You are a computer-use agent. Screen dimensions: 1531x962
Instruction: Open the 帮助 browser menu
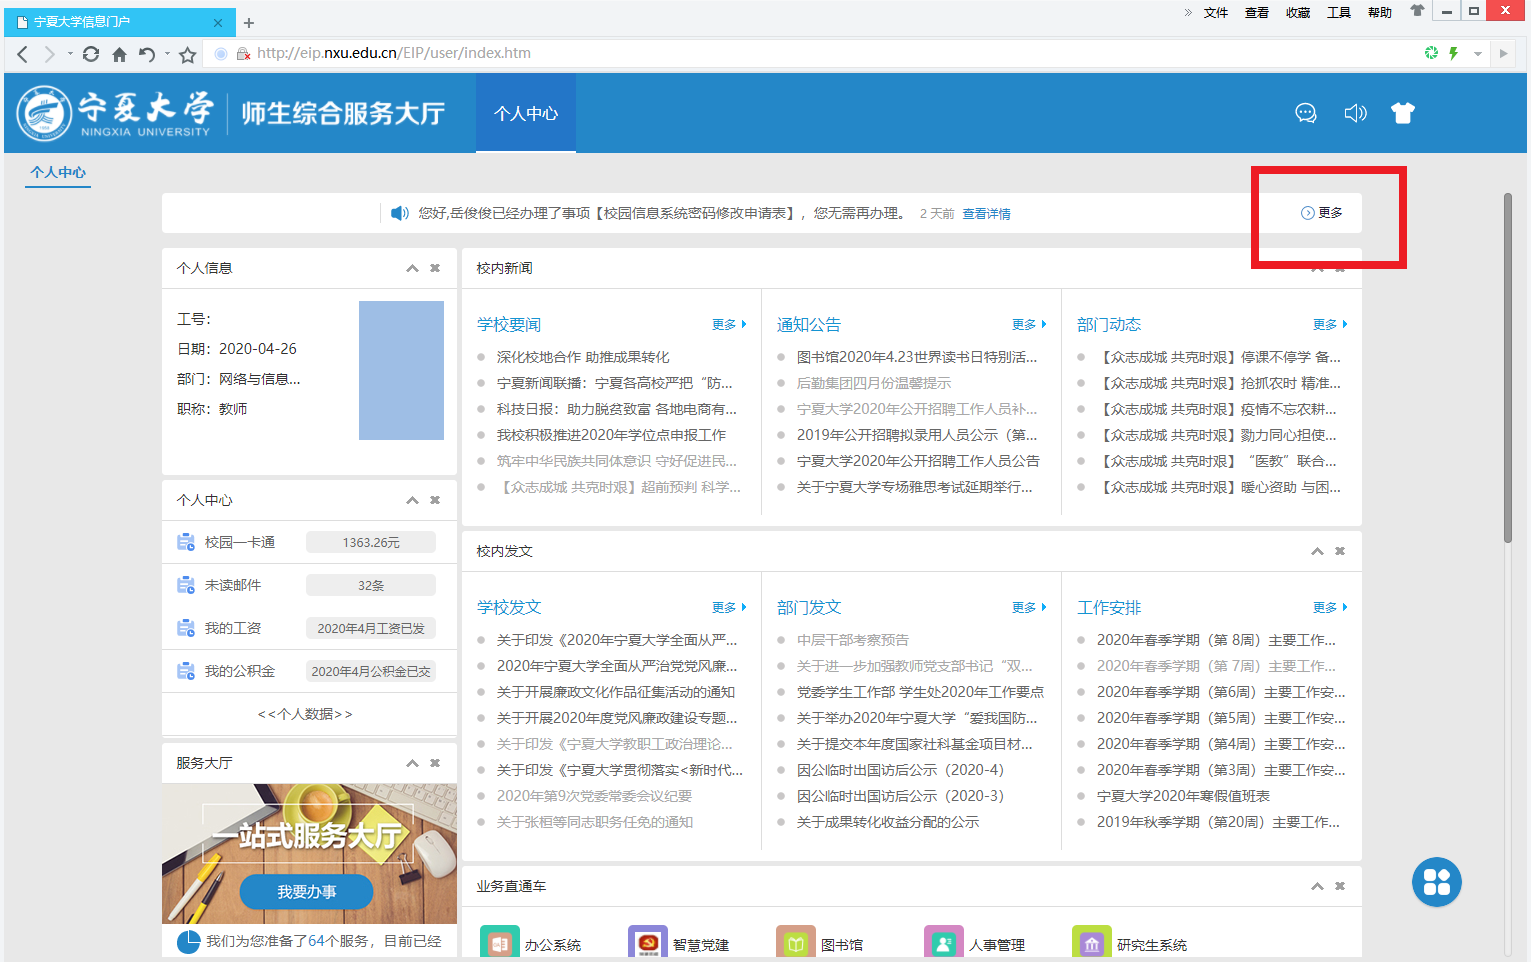[x=1380, y=13]
